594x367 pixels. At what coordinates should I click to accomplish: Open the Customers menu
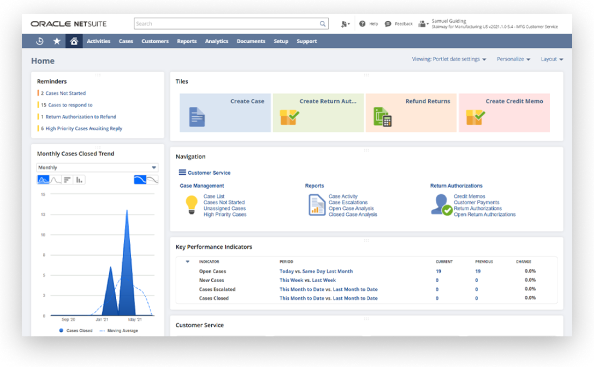click(155, 41)
